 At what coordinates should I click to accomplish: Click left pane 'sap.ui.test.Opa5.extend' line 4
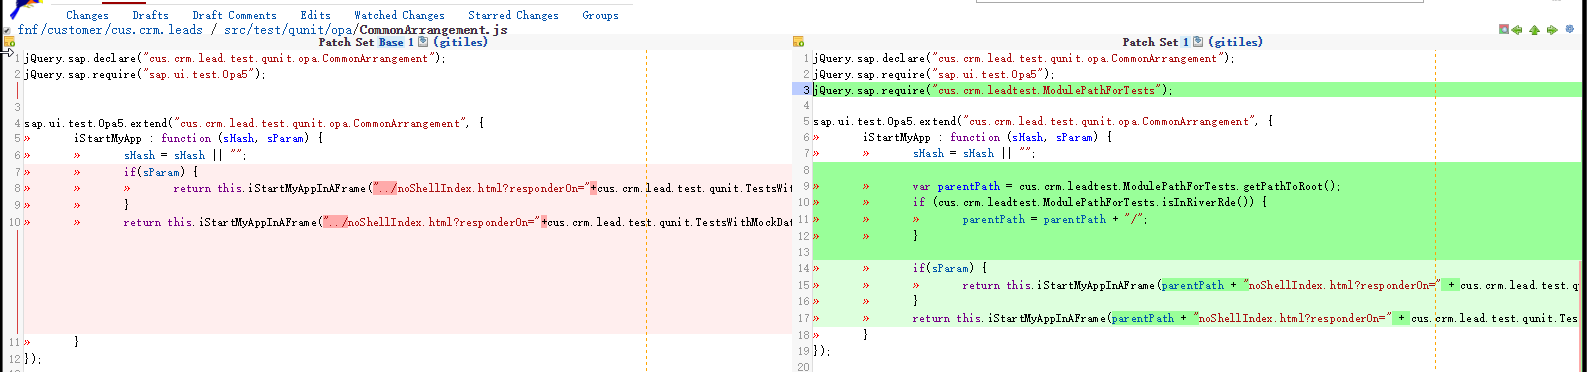(254, 123)
